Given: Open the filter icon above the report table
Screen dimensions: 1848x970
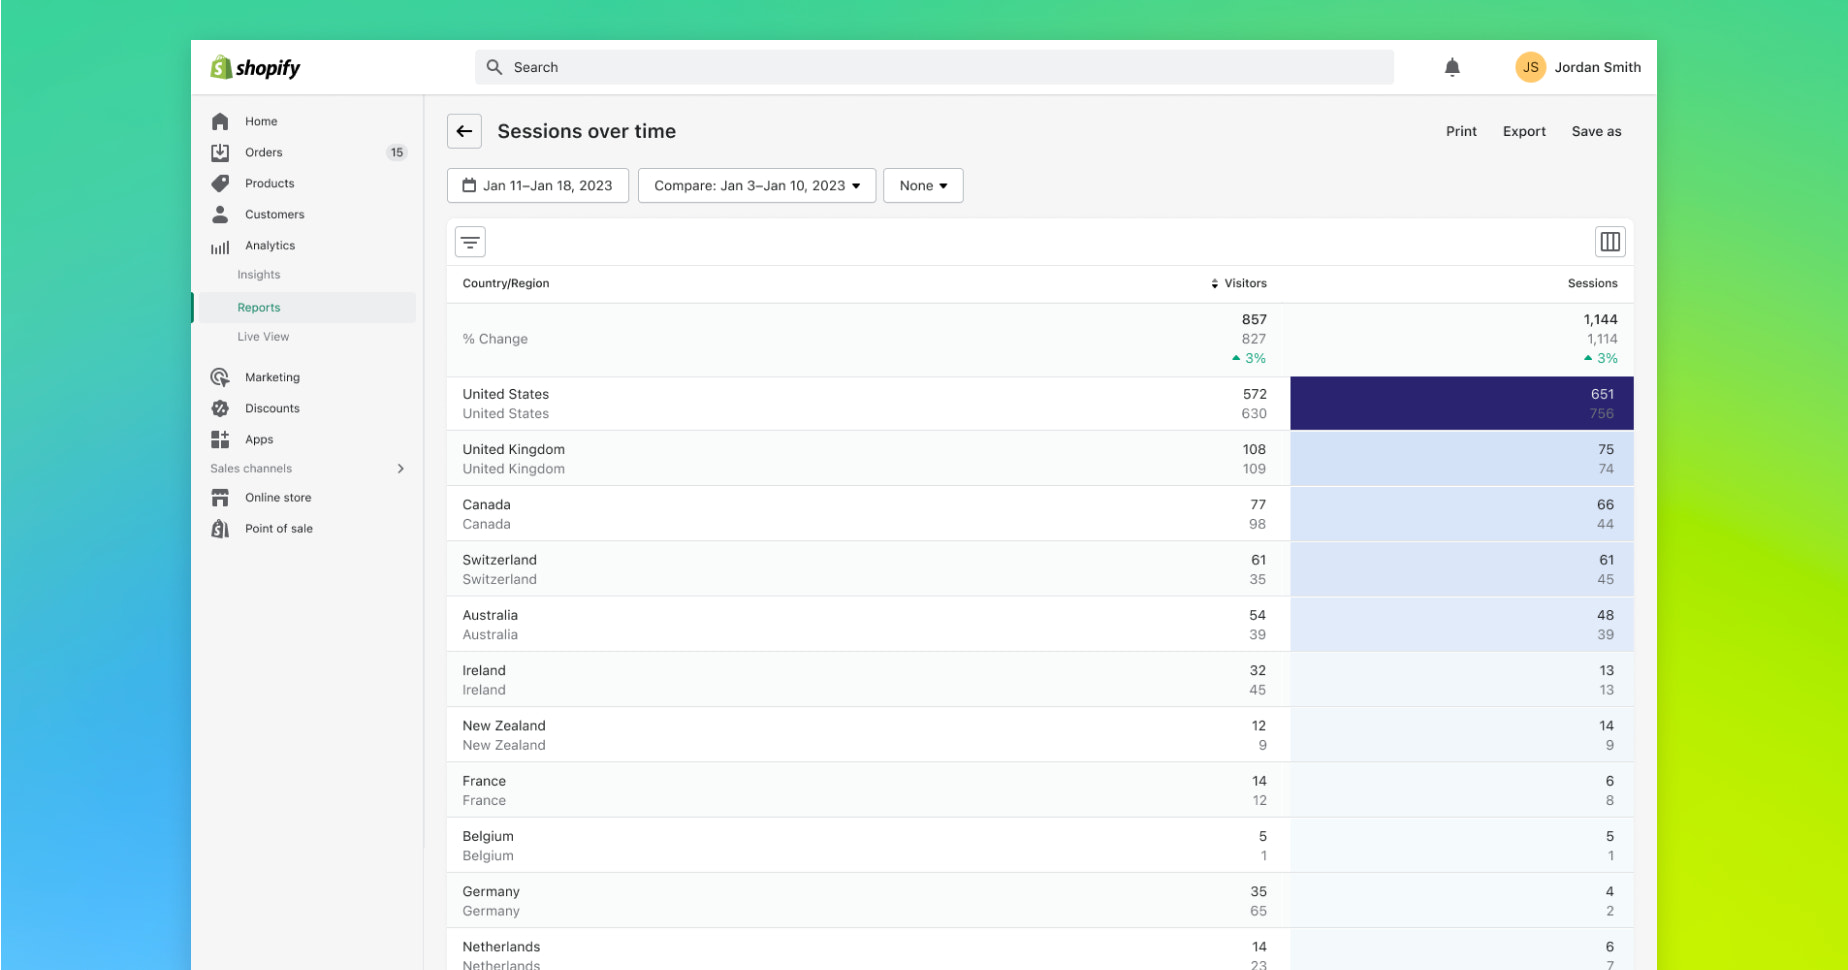Looking at the screenshot, I should tap(470, 241).
